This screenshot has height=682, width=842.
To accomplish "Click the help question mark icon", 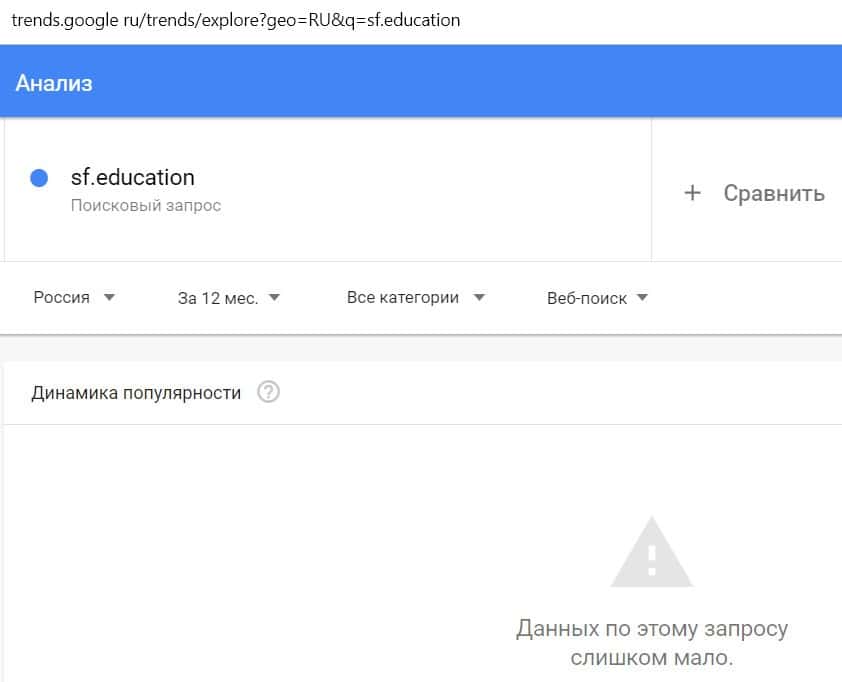I will tap(268, 392).
